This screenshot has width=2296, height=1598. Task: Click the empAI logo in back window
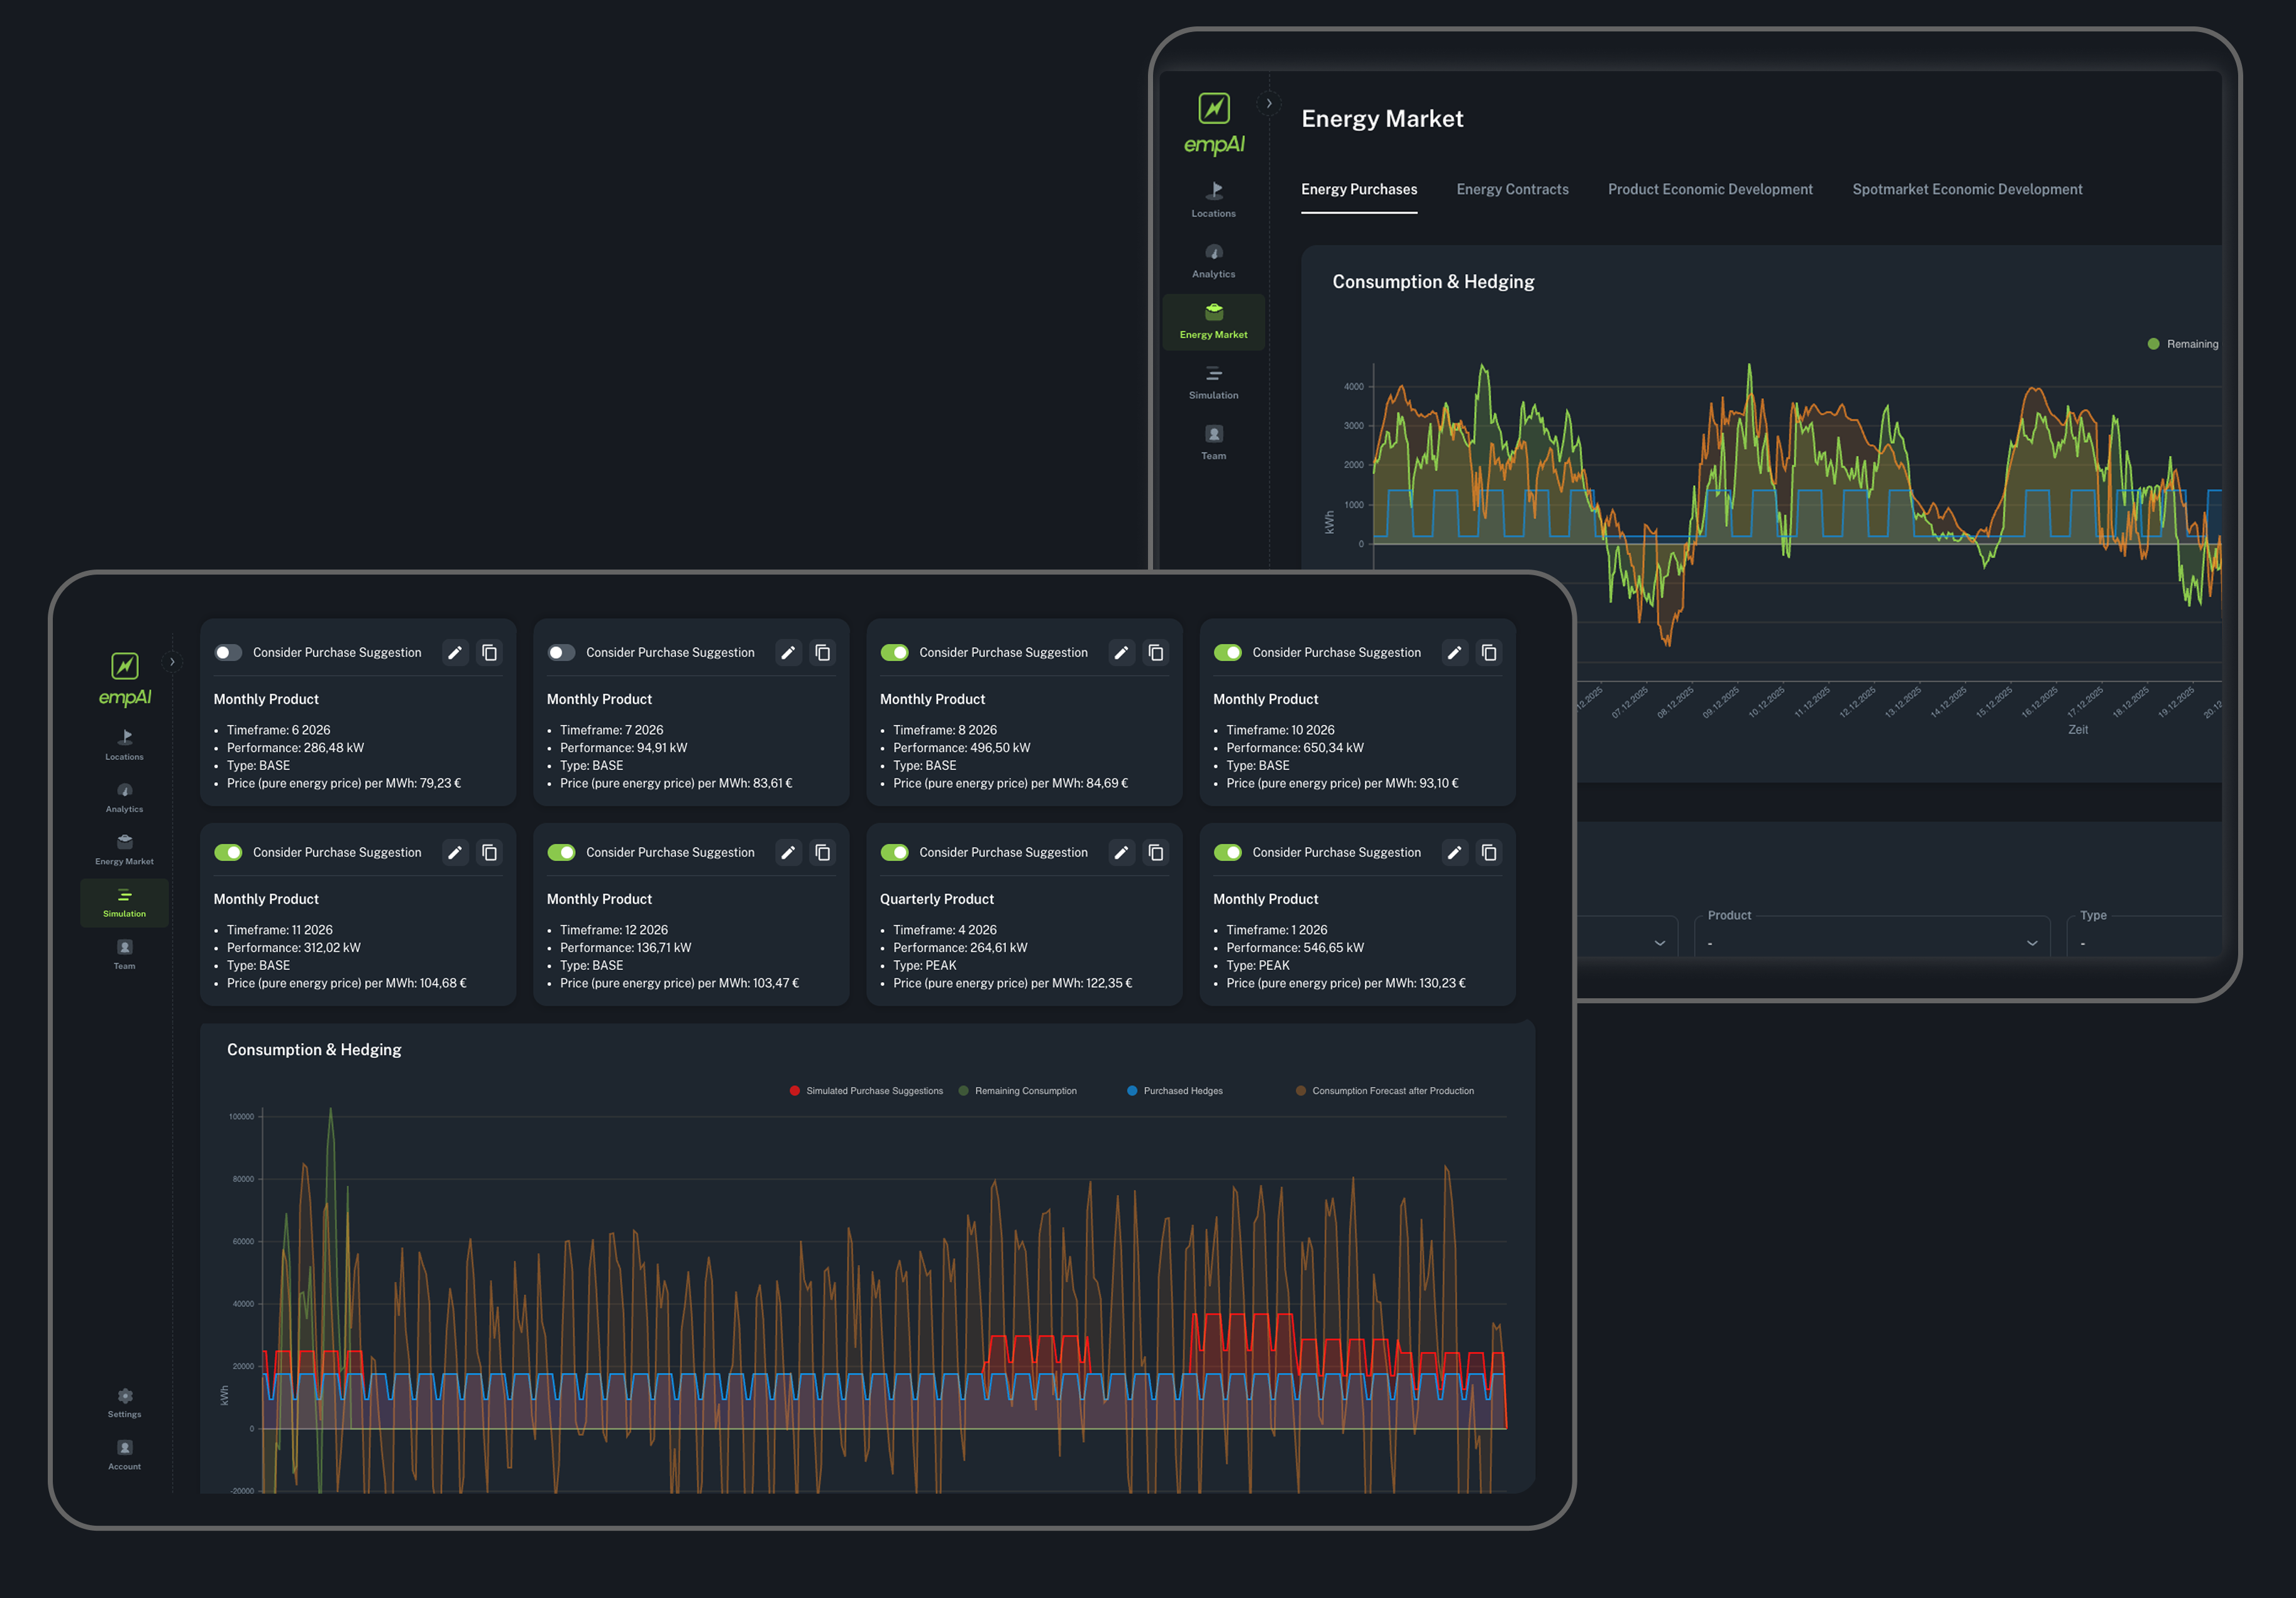(x=1214, y=124)
